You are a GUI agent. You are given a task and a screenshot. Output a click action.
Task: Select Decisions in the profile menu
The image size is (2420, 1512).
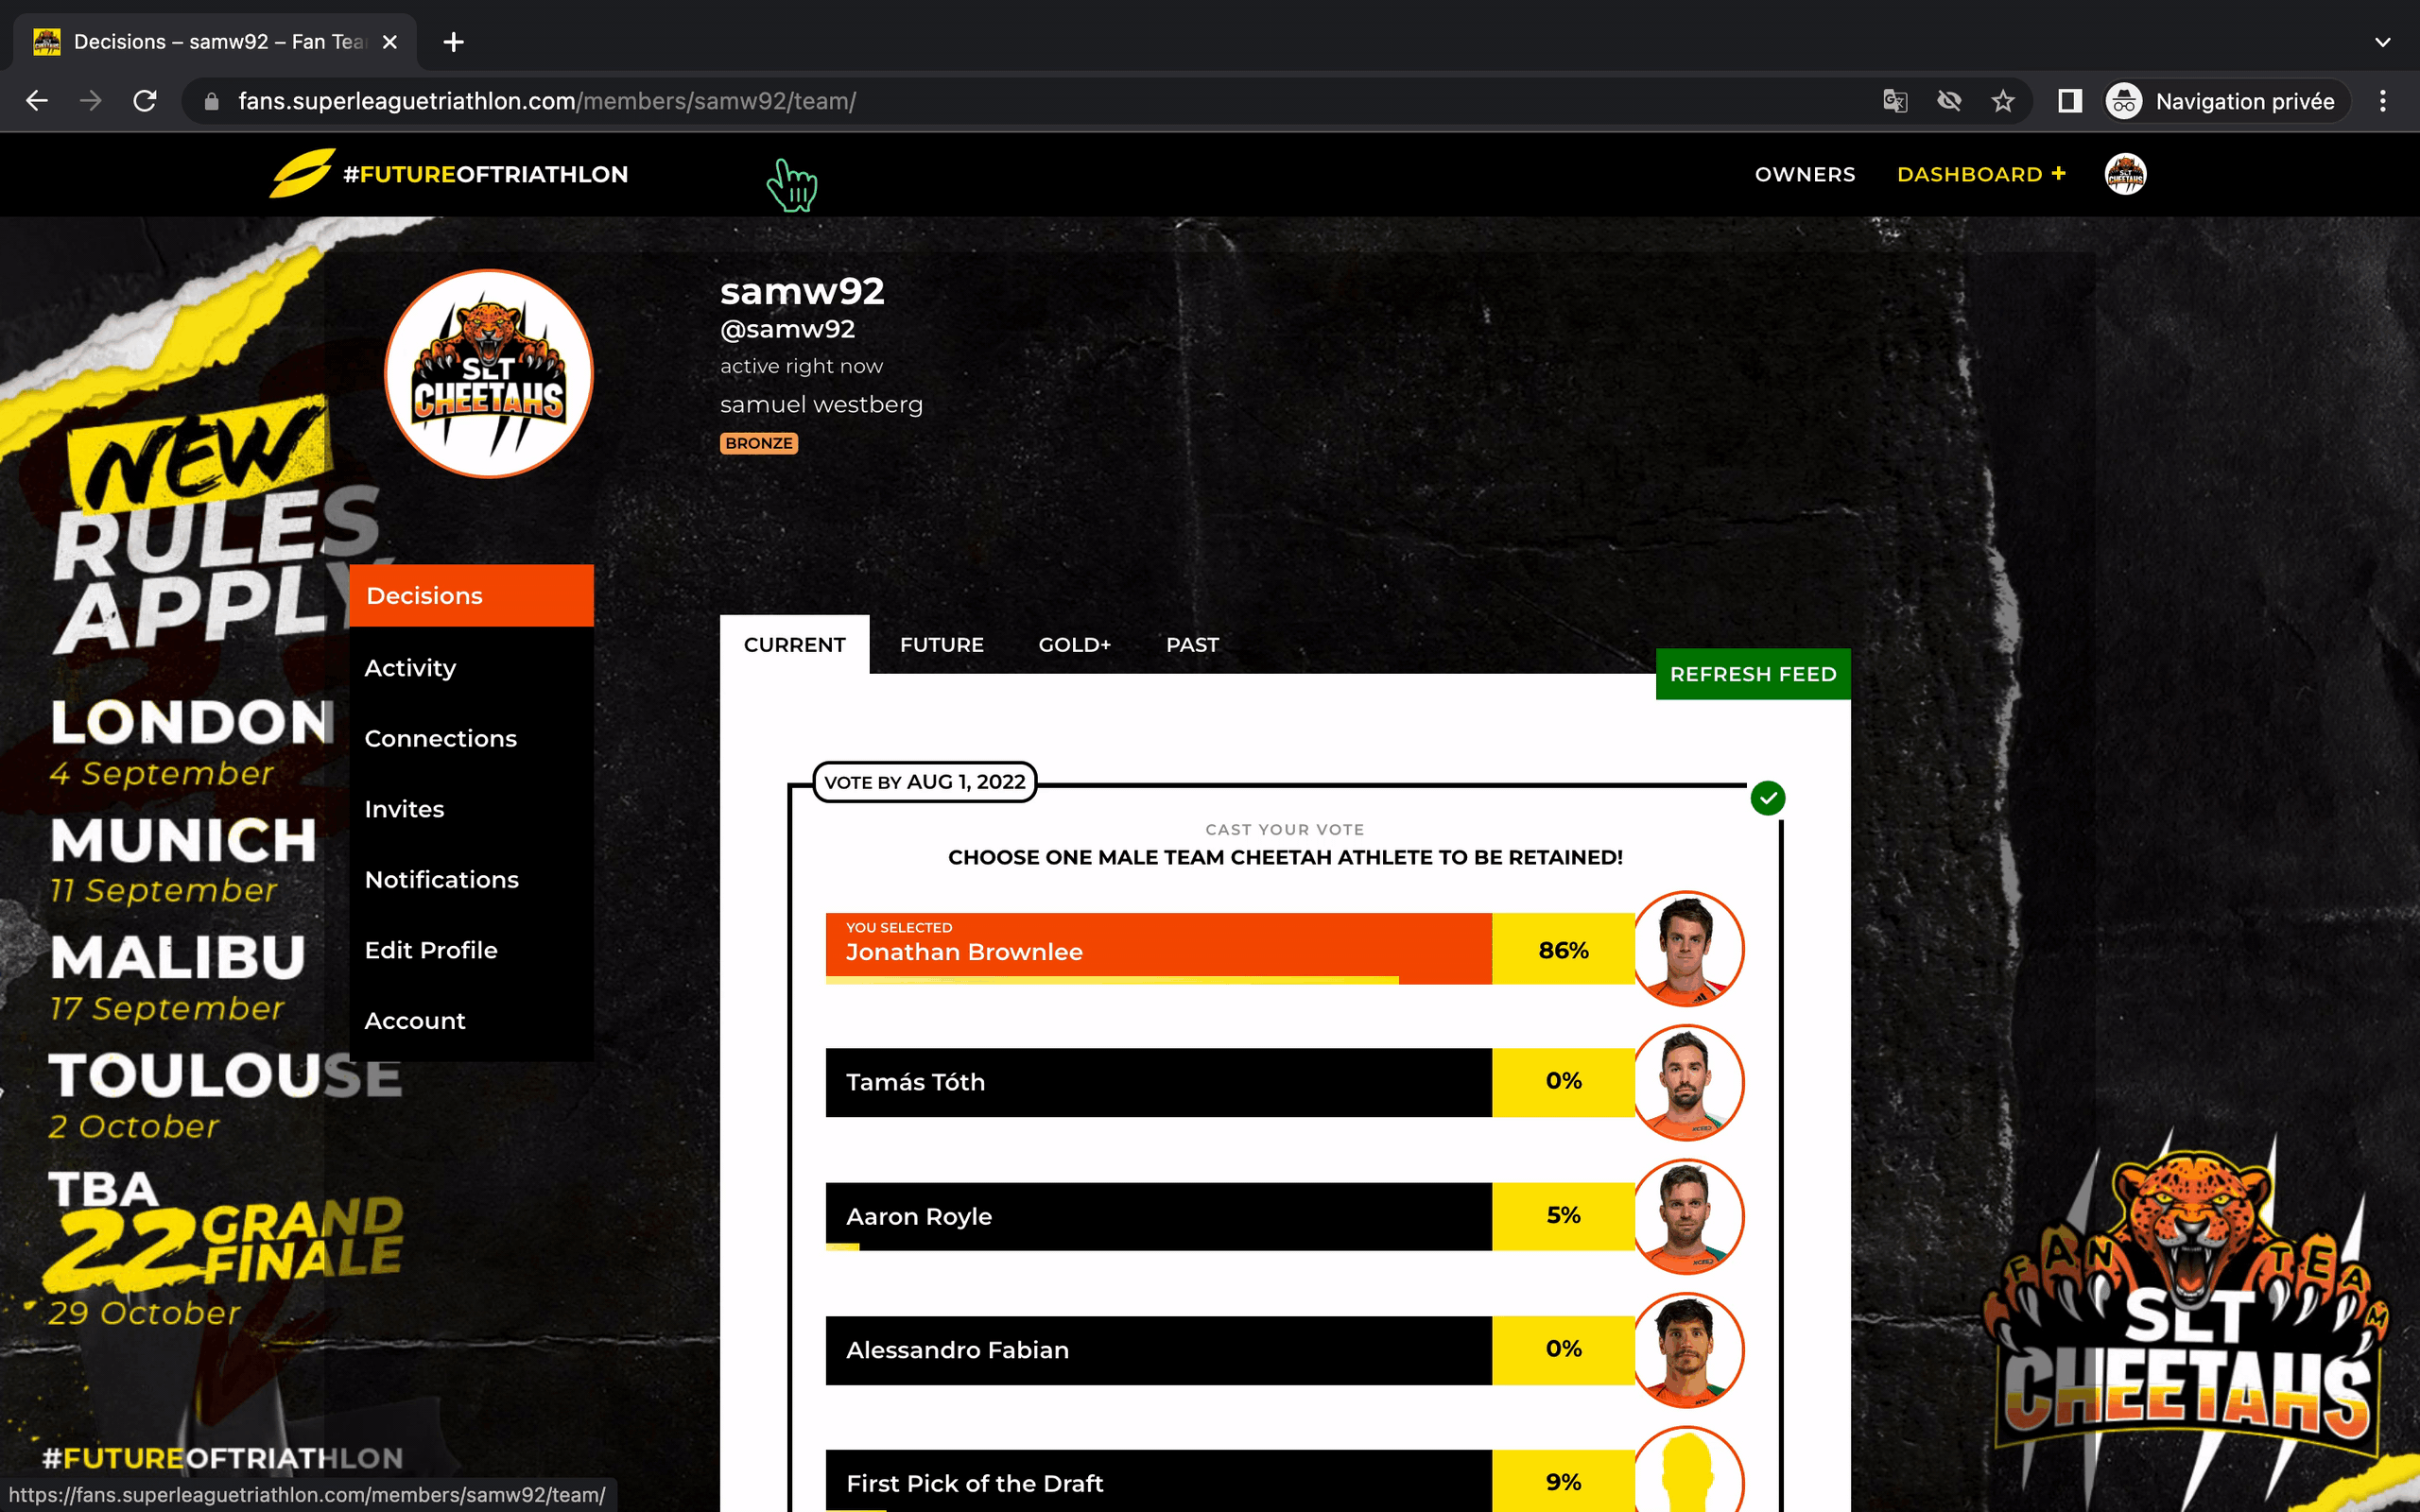point(471,596)
